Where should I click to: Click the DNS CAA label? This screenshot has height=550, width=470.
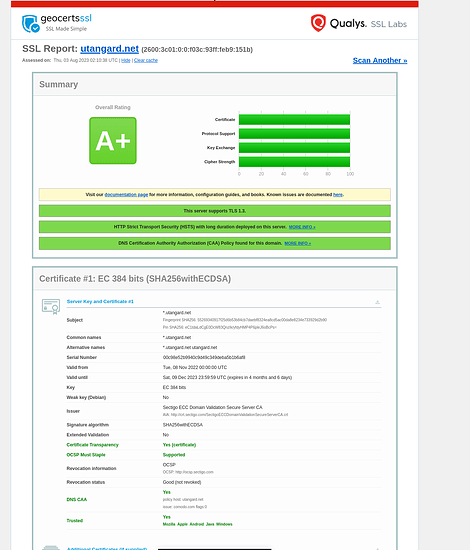[x=77, y=499]
